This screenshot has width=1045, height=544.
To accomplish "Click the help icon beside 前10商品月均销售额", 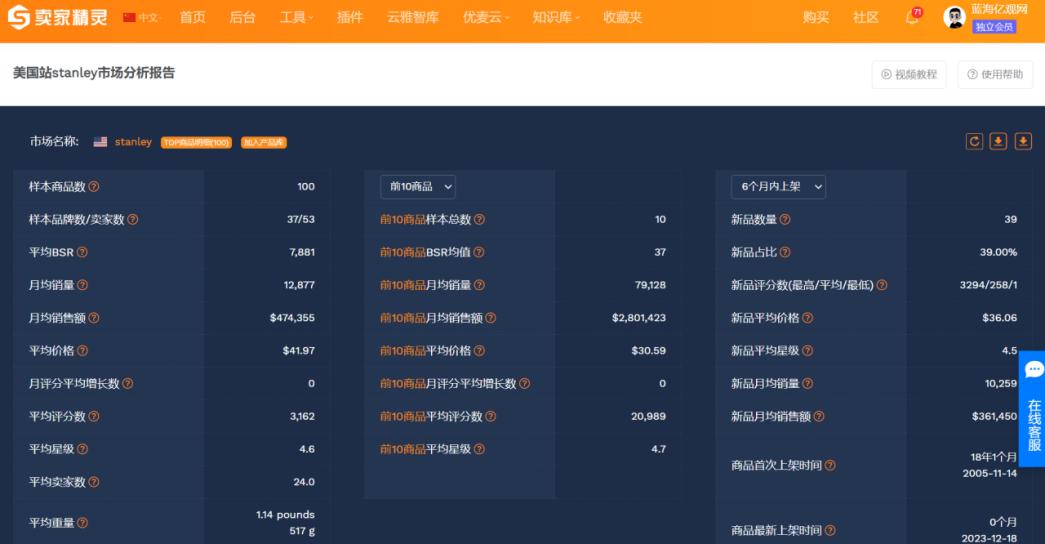I will pyautogui.click(x=491, y=318).
